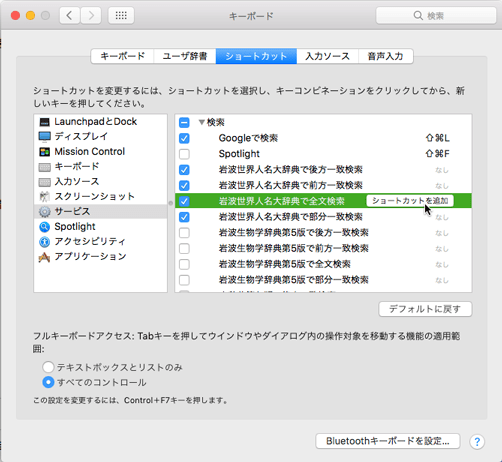Select the 岩波世界人名大辞典で後方一致検索 row
Image resolution: width=502 pixels, height=462 pixels.
323,170
